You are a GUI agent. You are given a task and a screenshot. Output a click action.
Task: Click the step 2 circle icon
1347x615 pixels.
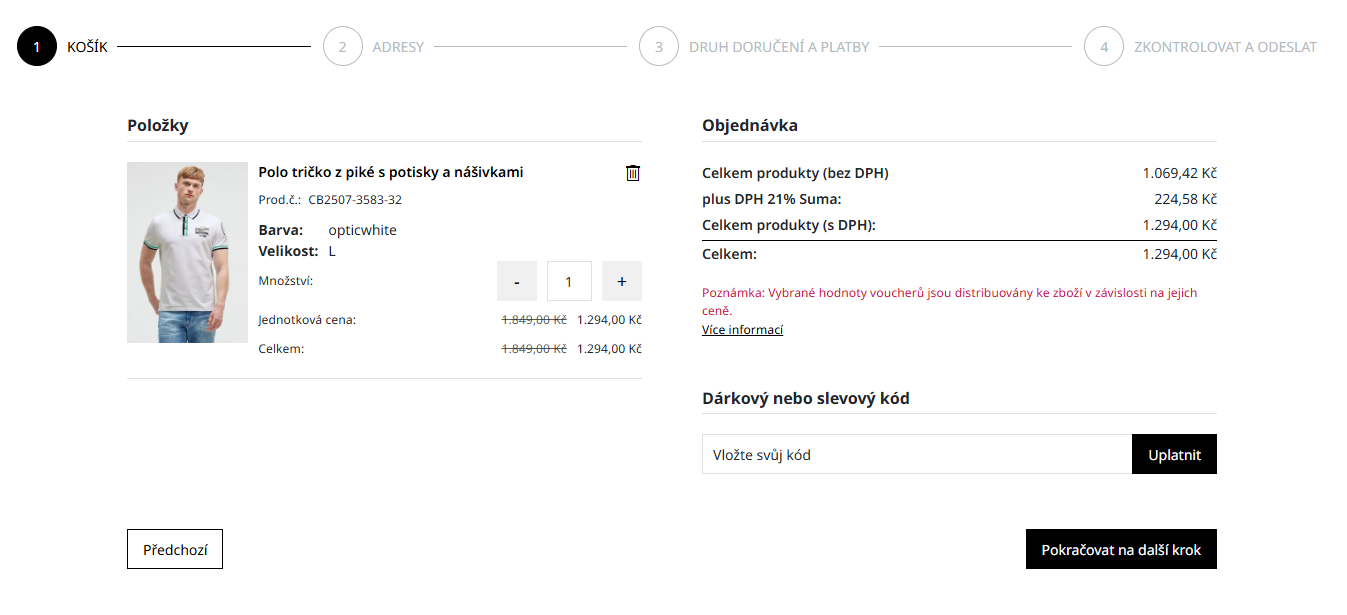pos(342,46)
